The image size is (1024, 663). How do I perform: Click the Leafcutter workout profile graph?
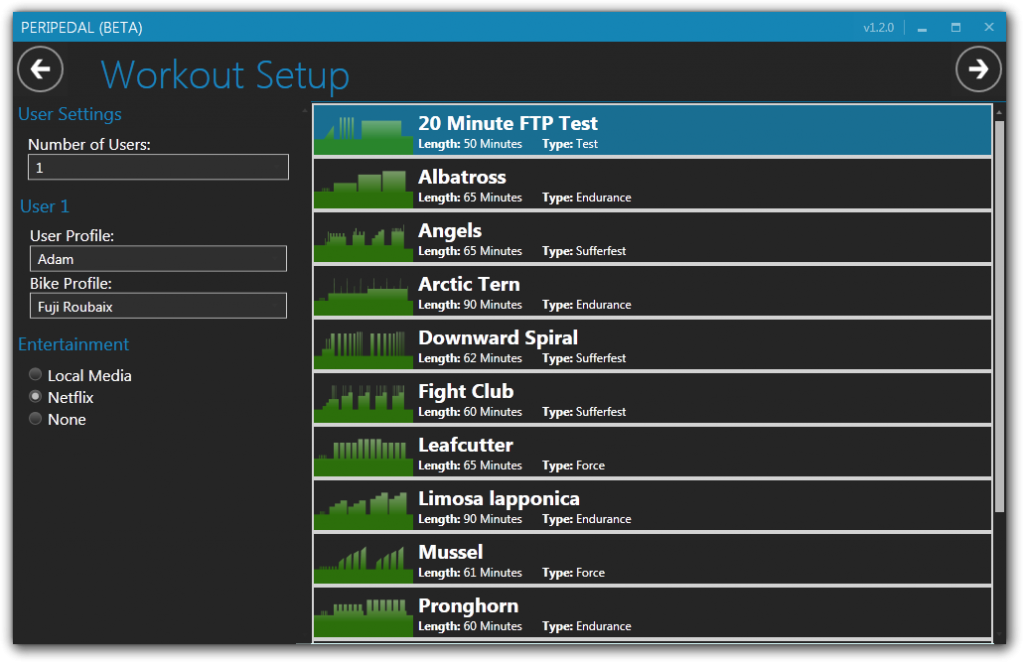[x=363, y=453]
